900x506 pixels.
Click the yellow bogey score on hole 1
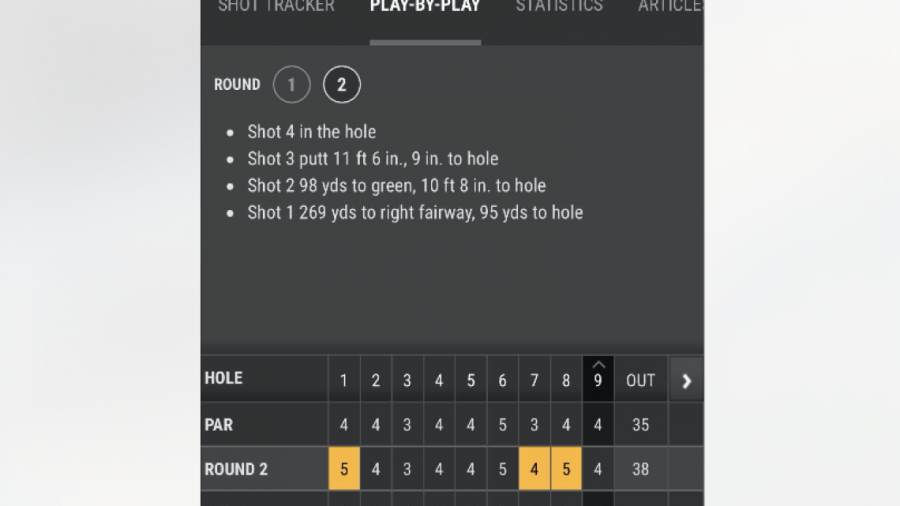click(344, 469)
